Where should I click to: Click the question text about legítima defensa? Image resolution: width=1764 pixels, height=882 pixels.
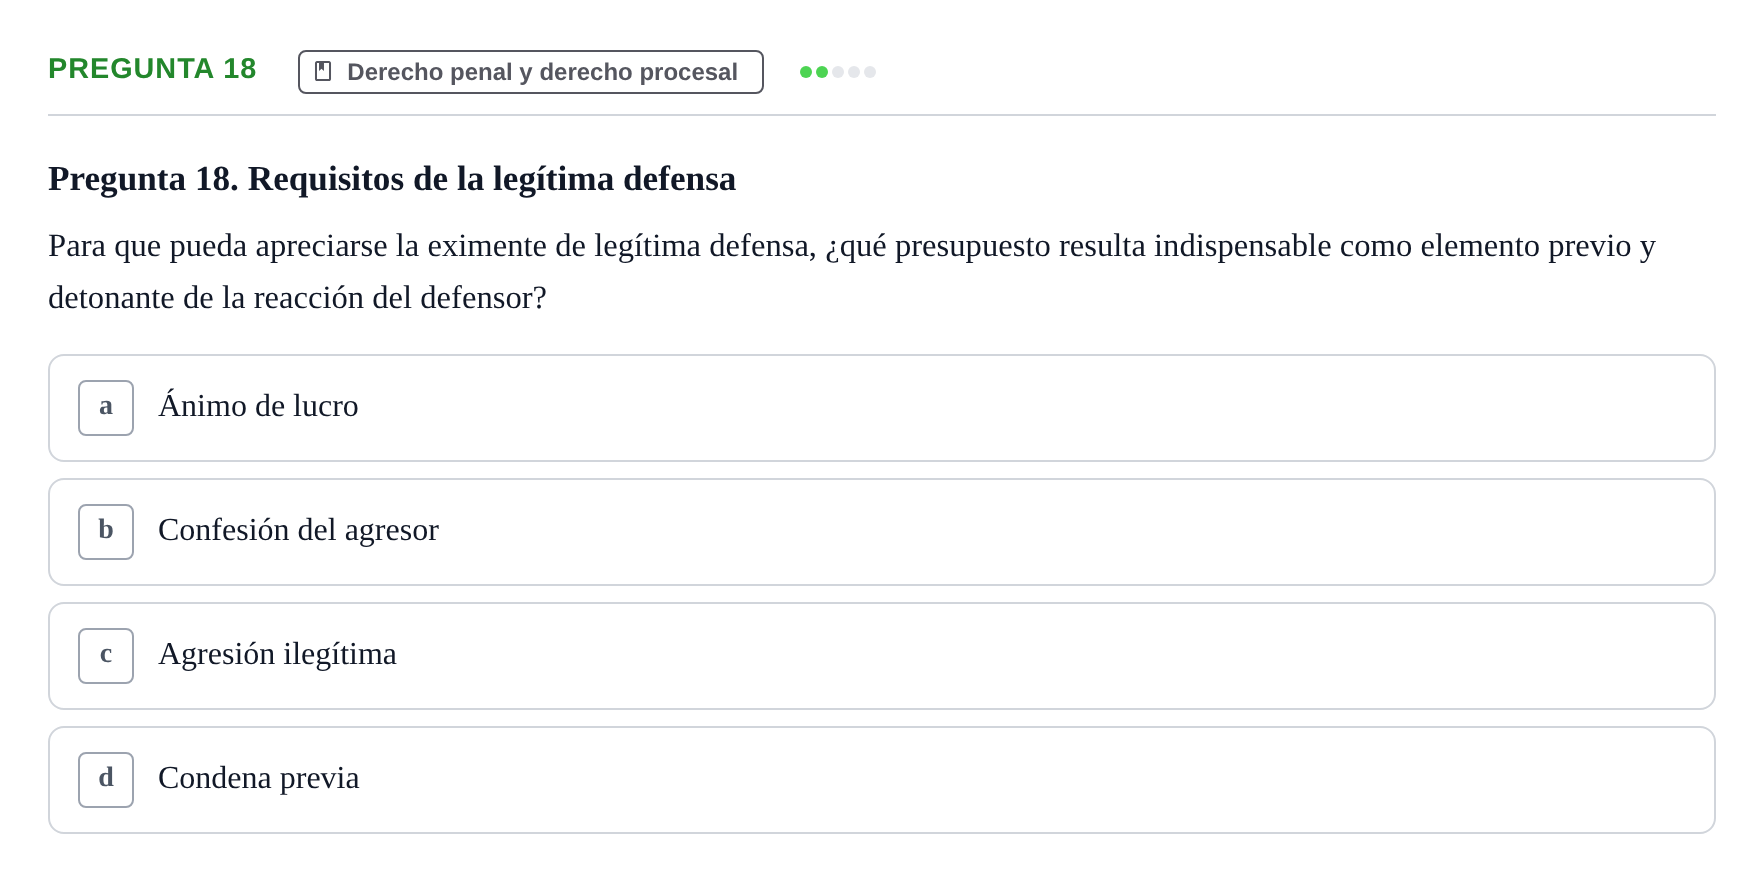[852, 271]
